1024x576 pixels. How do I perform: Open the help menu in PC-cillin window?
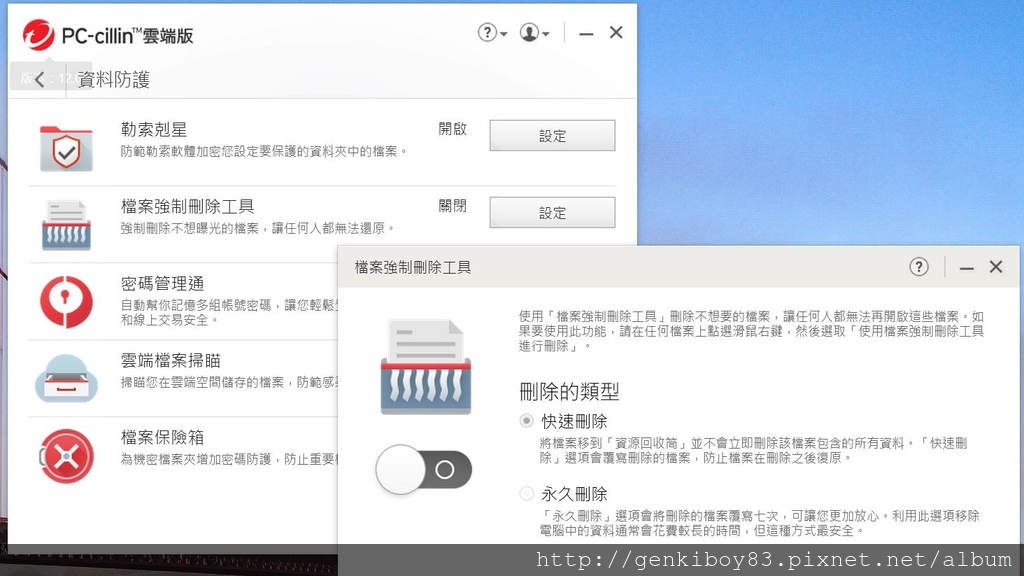tap(492, 33)
